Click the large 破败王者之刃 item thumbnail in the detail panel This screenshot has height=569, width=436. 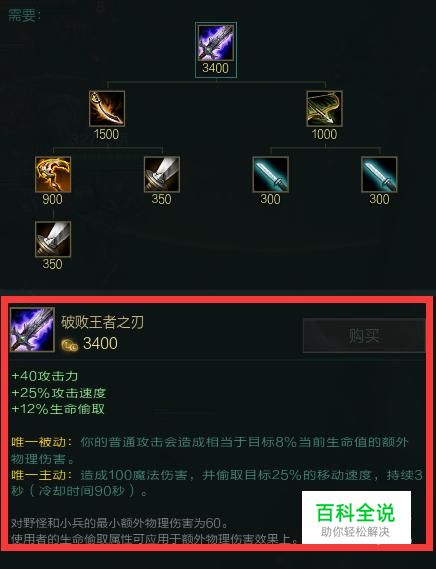[x=32, y=329]
